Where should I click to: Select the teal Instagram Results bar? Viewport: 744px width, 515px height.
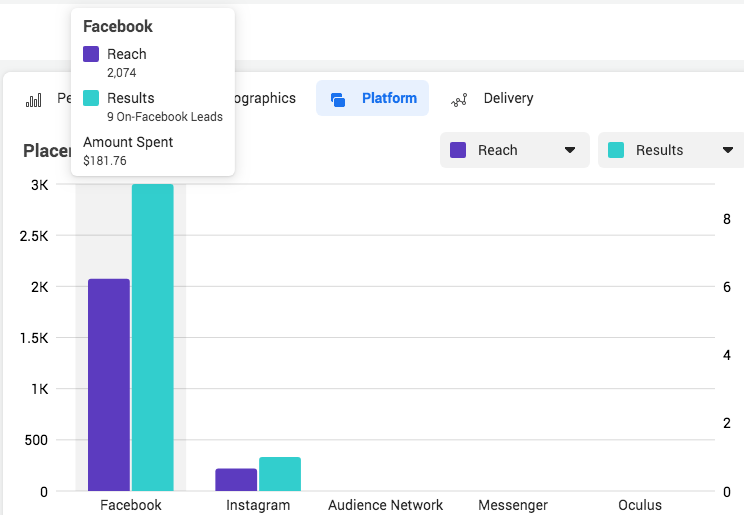pyautogui.click(x=280, y=474)
